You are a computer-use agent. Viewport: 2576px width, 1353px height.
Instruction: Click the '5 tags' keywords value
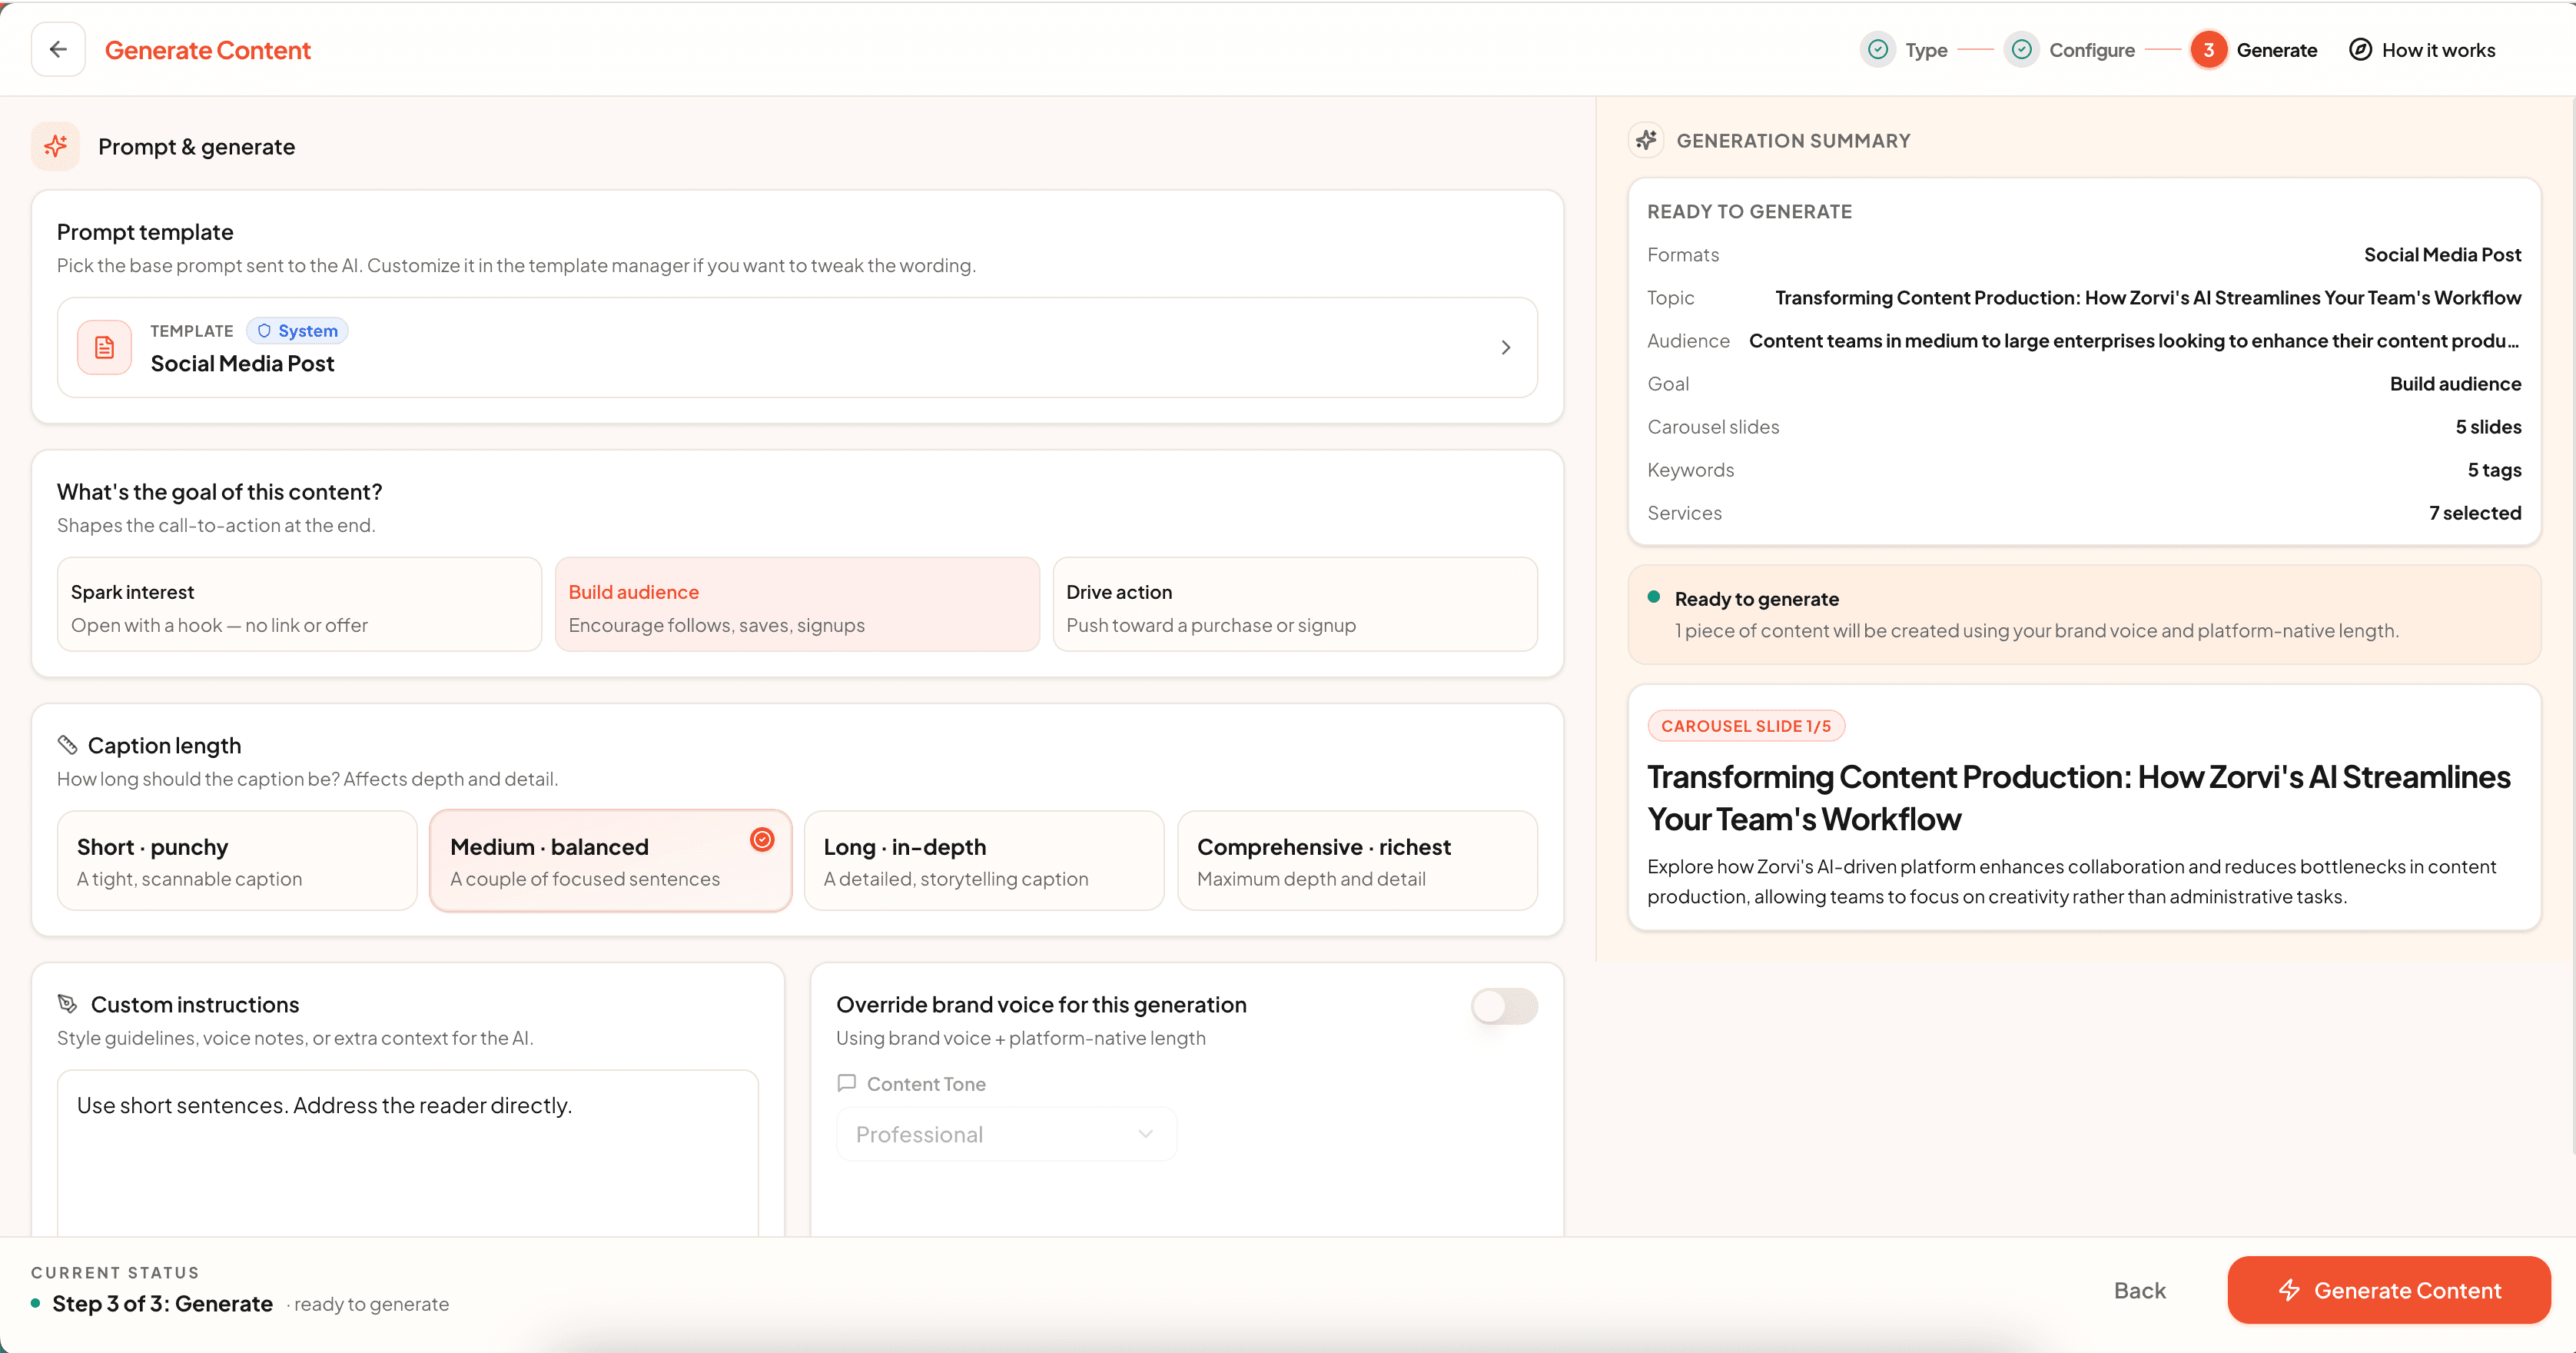click(x=2494, y=469)
